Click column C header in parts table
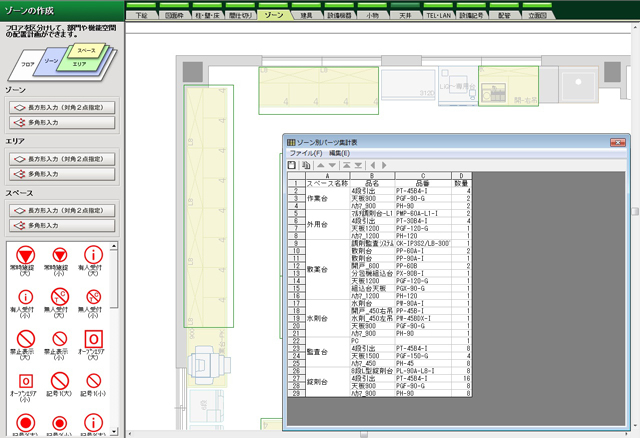 [x=421, y=175]
